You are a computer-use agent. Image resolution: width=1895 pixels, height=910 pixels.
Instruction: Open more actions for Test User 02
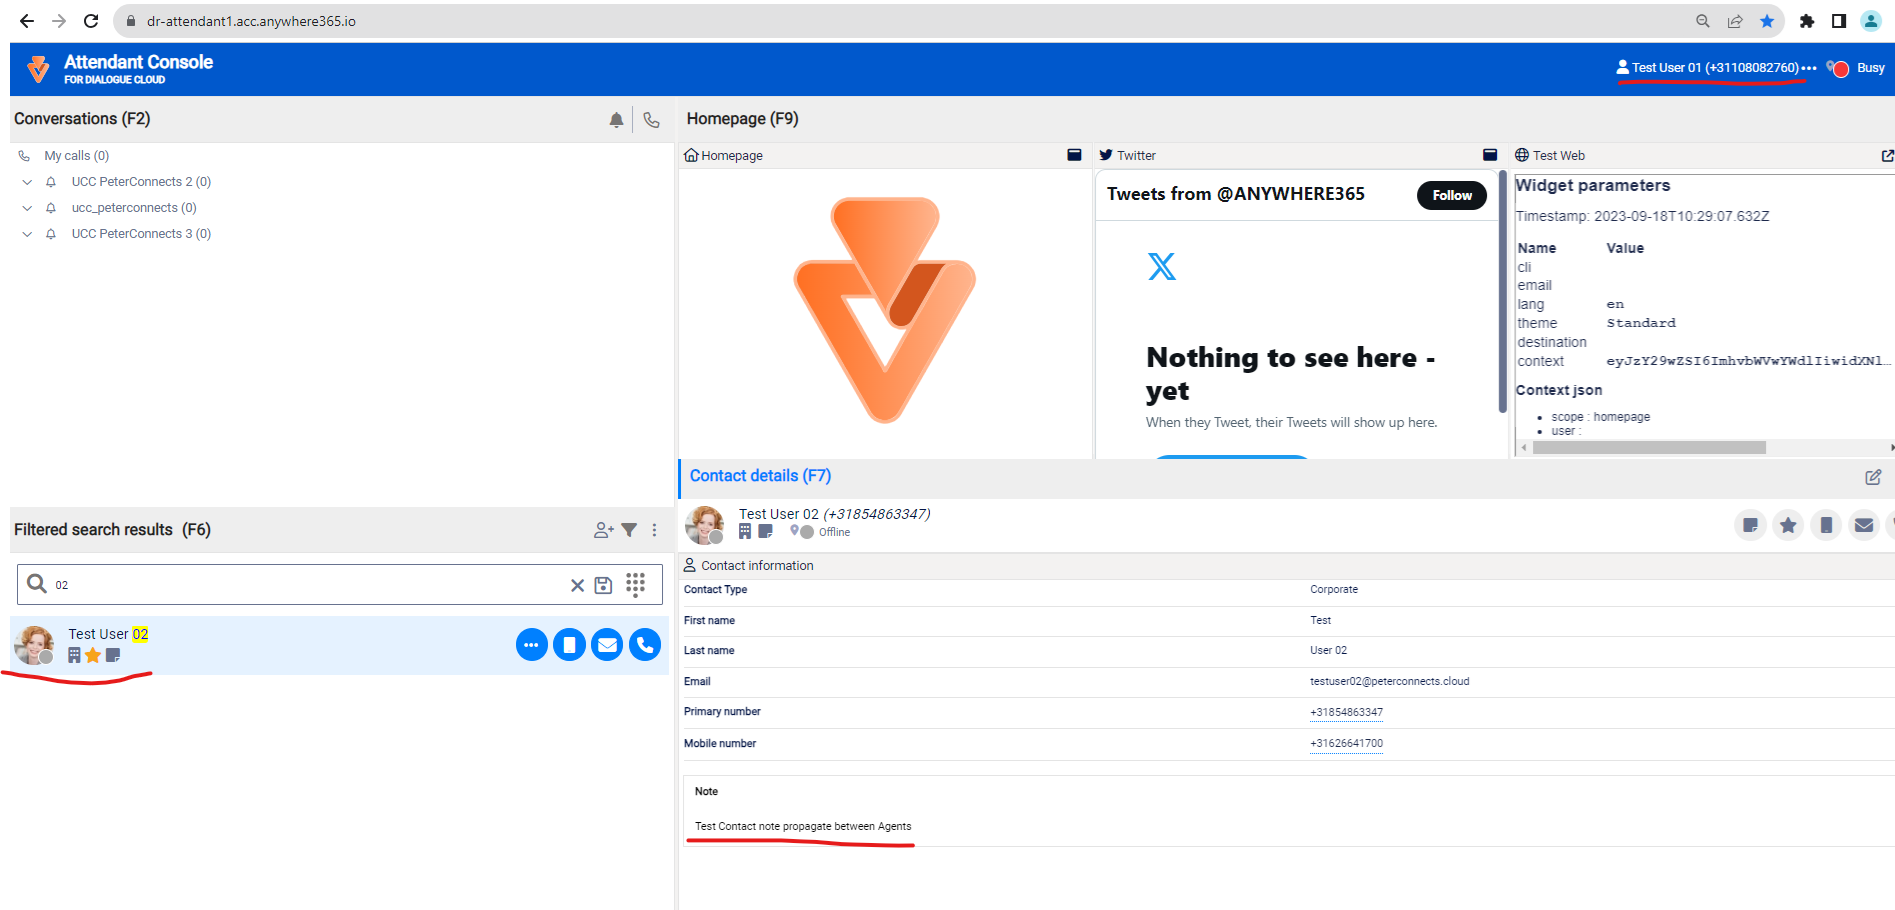[x=531, y=645]
